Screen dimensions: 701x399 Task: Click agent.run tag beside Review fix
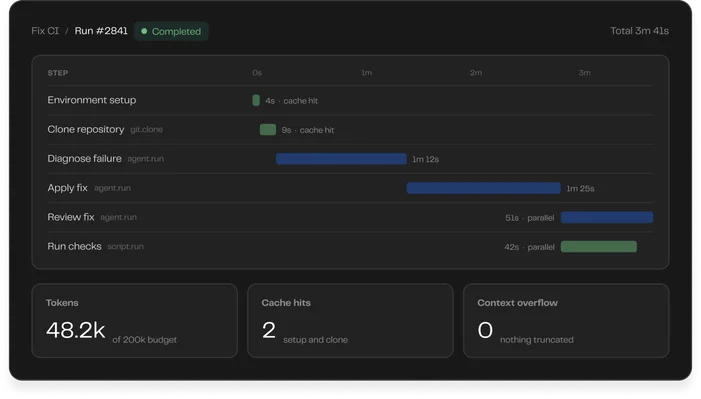tap(118, 217)
